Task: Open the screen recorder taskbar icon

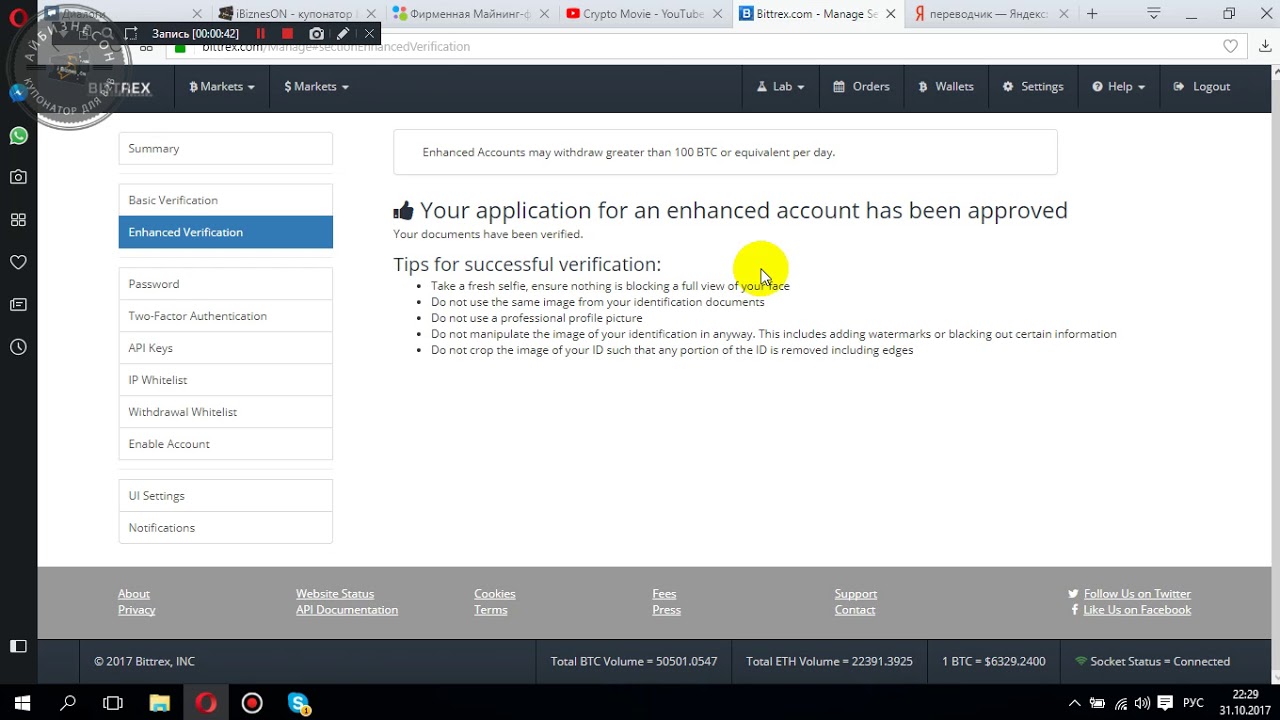Action: [x=252, y=703]
